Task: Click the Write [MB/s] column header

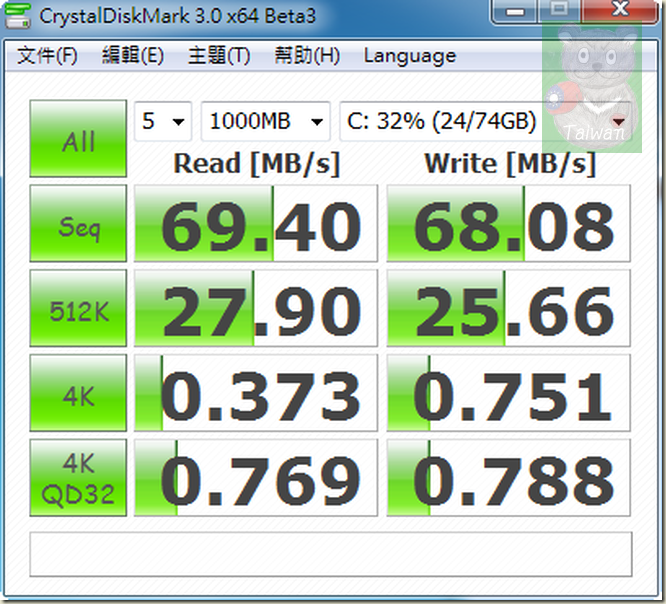Action: pyautogui.click(x=510, y=164)
